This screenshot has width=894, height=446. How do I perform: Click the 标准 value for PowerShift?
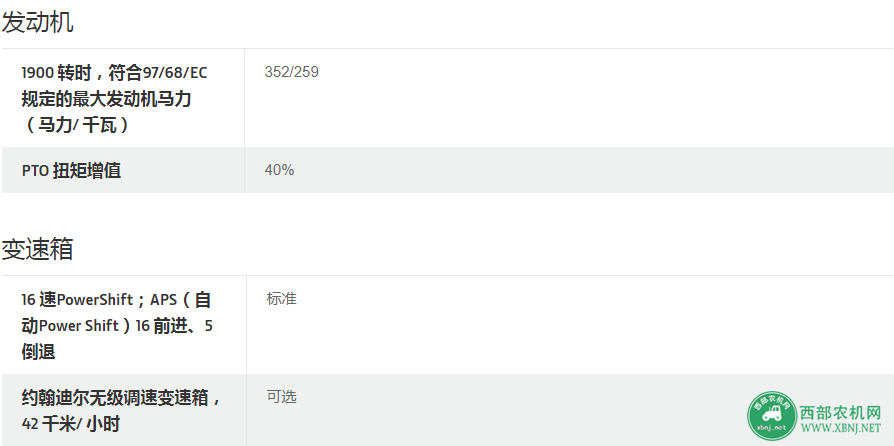pos(282,299)
